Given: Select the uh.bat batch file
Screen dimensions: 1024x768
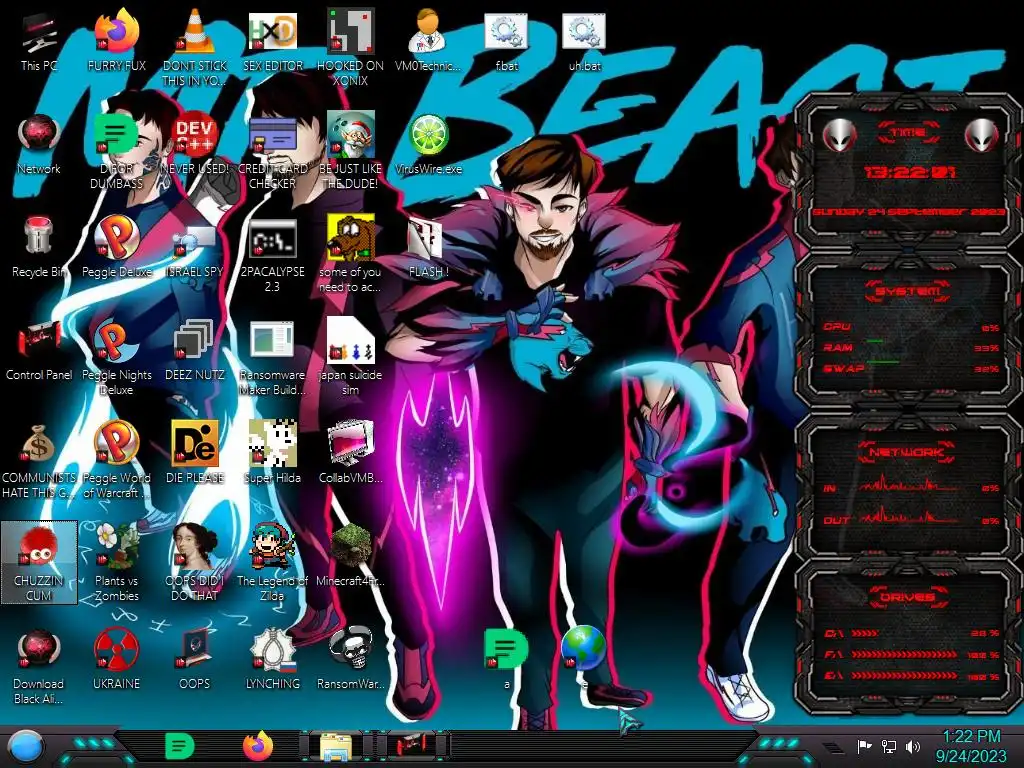Looking at the screenshot, I should coord(584,33).
